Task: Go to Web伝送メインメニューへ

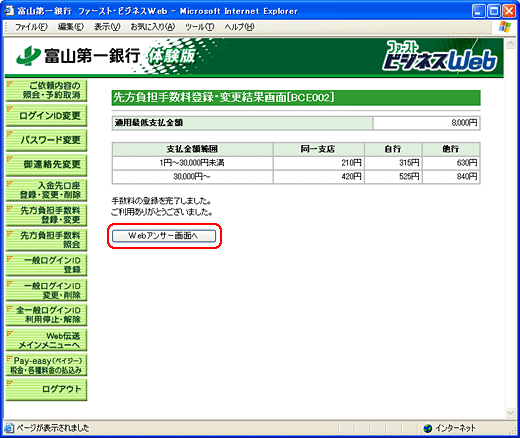Action: (46, 340)
